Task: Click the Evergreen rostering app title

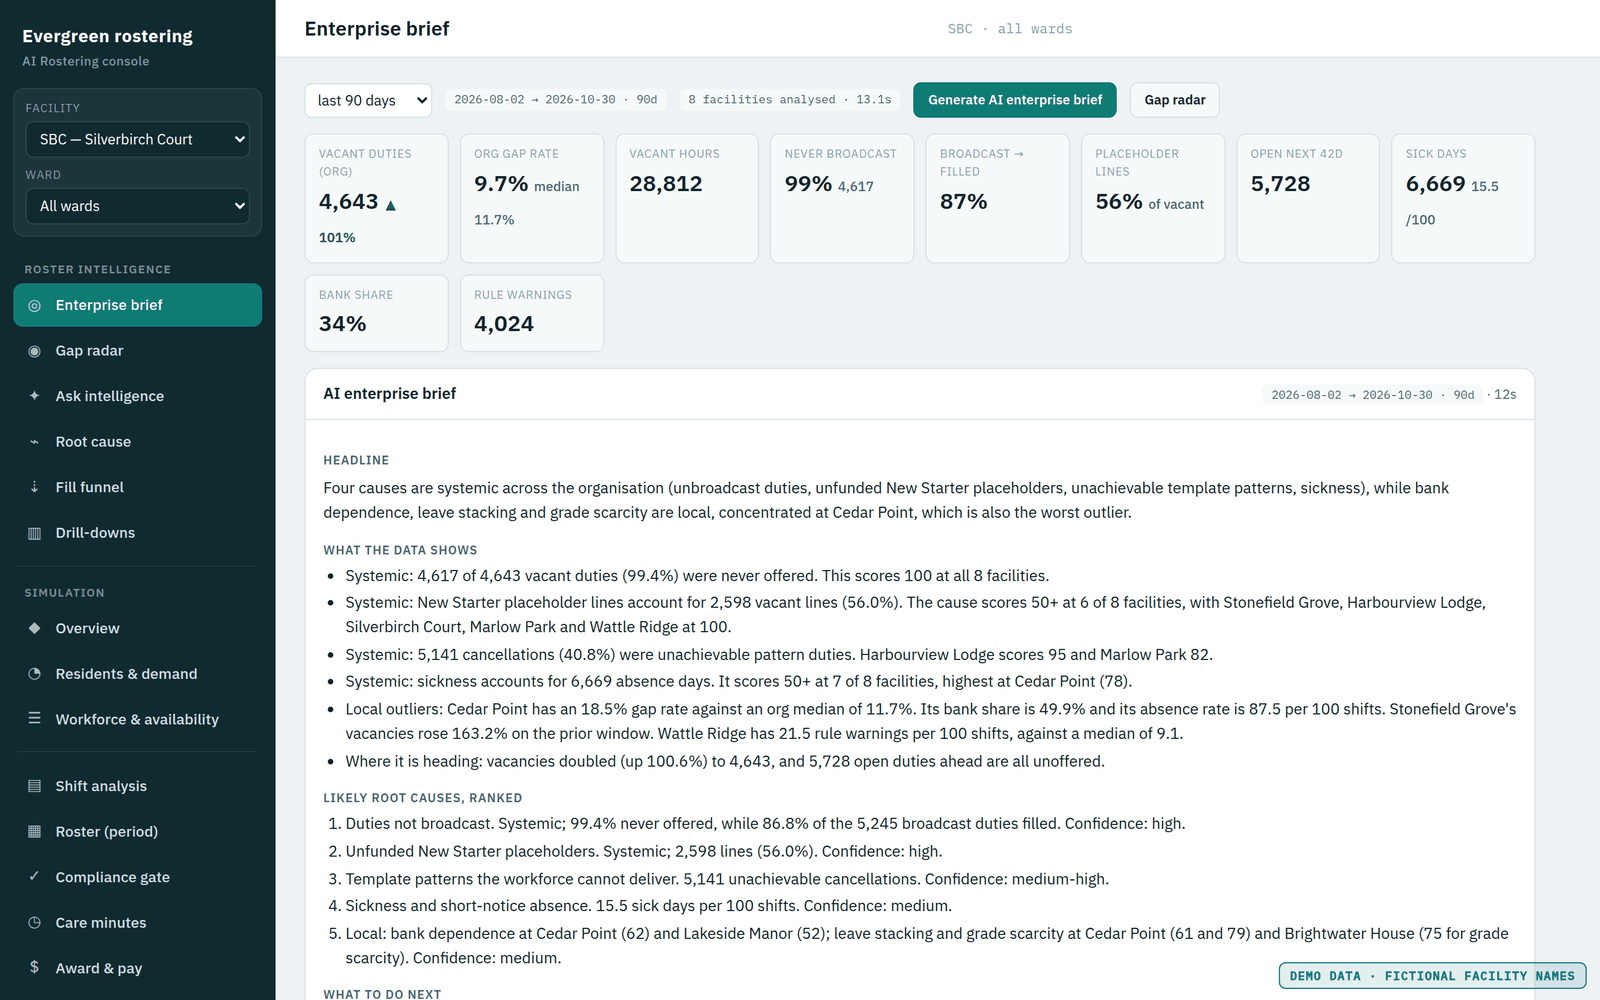Action: (108, 36)
